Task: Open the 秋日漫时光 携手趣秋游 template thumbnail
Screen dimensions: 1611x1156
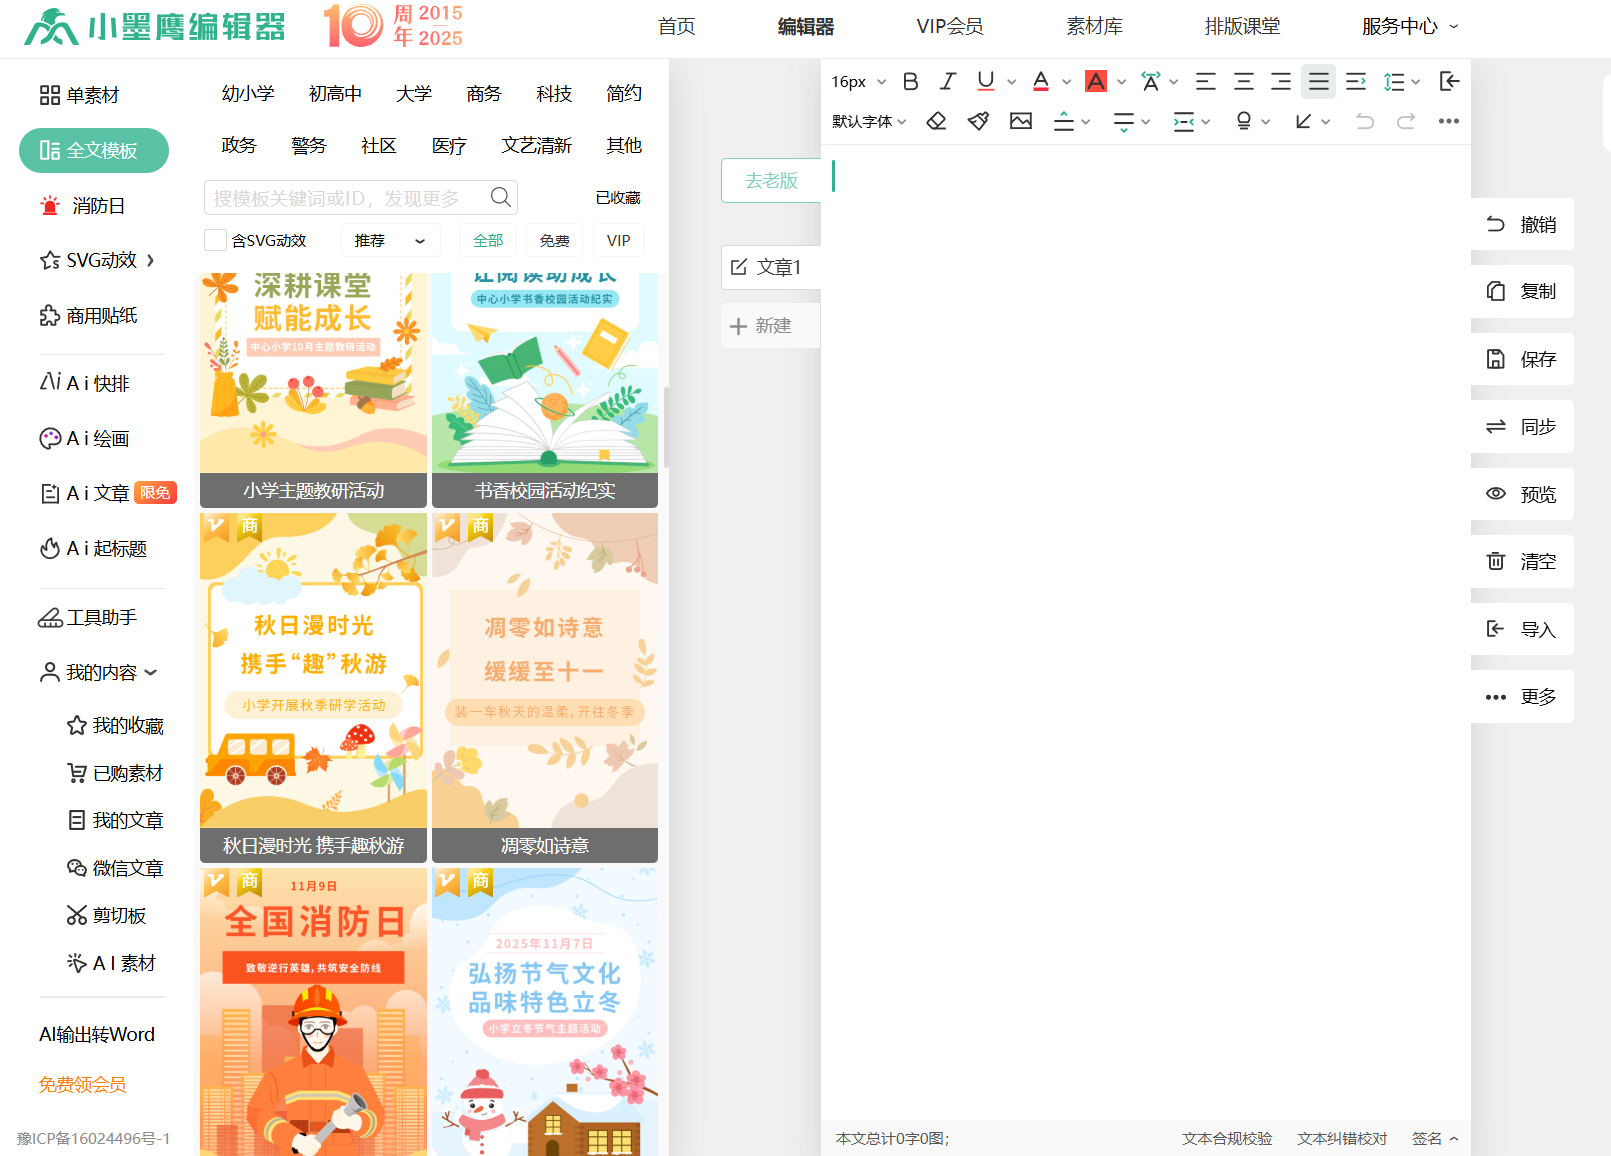Action: tap(313, 687)
